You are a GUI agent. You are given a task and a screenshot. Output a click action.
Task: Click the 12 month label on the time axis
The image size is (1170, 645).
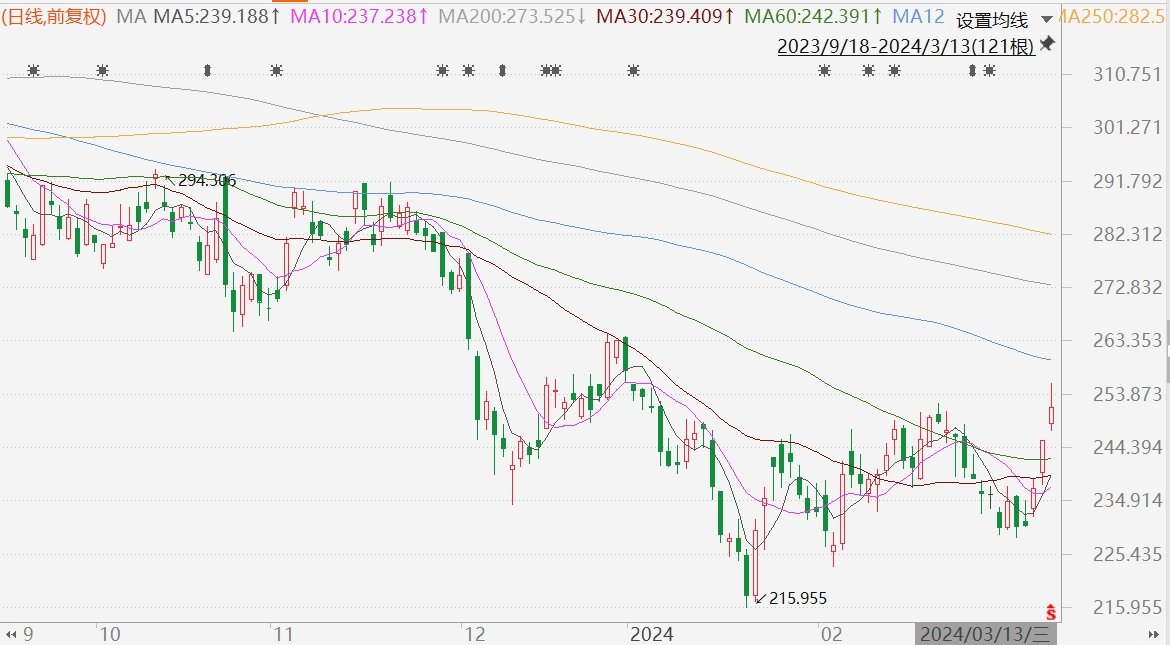point(475,635)
